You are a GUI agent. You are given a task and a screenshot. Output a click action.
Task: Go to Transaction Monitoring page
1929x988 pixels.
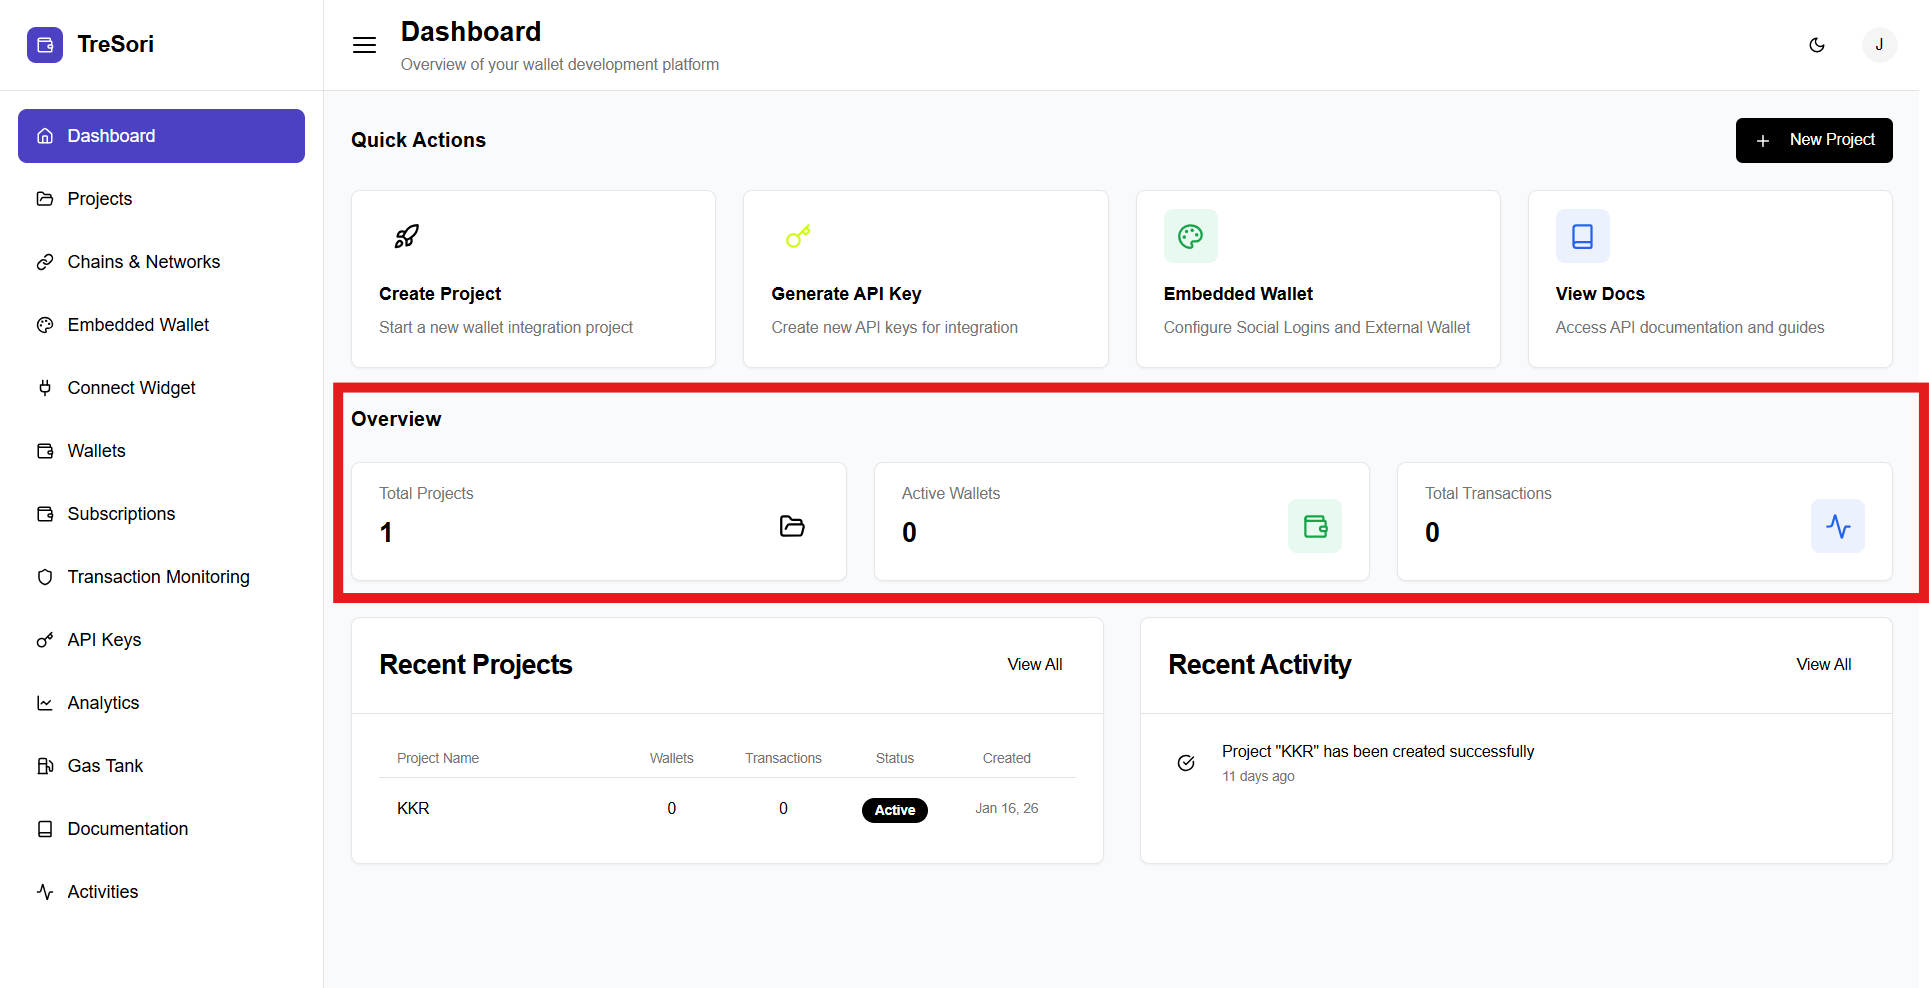pyautogui.click(x=158, y=577)
